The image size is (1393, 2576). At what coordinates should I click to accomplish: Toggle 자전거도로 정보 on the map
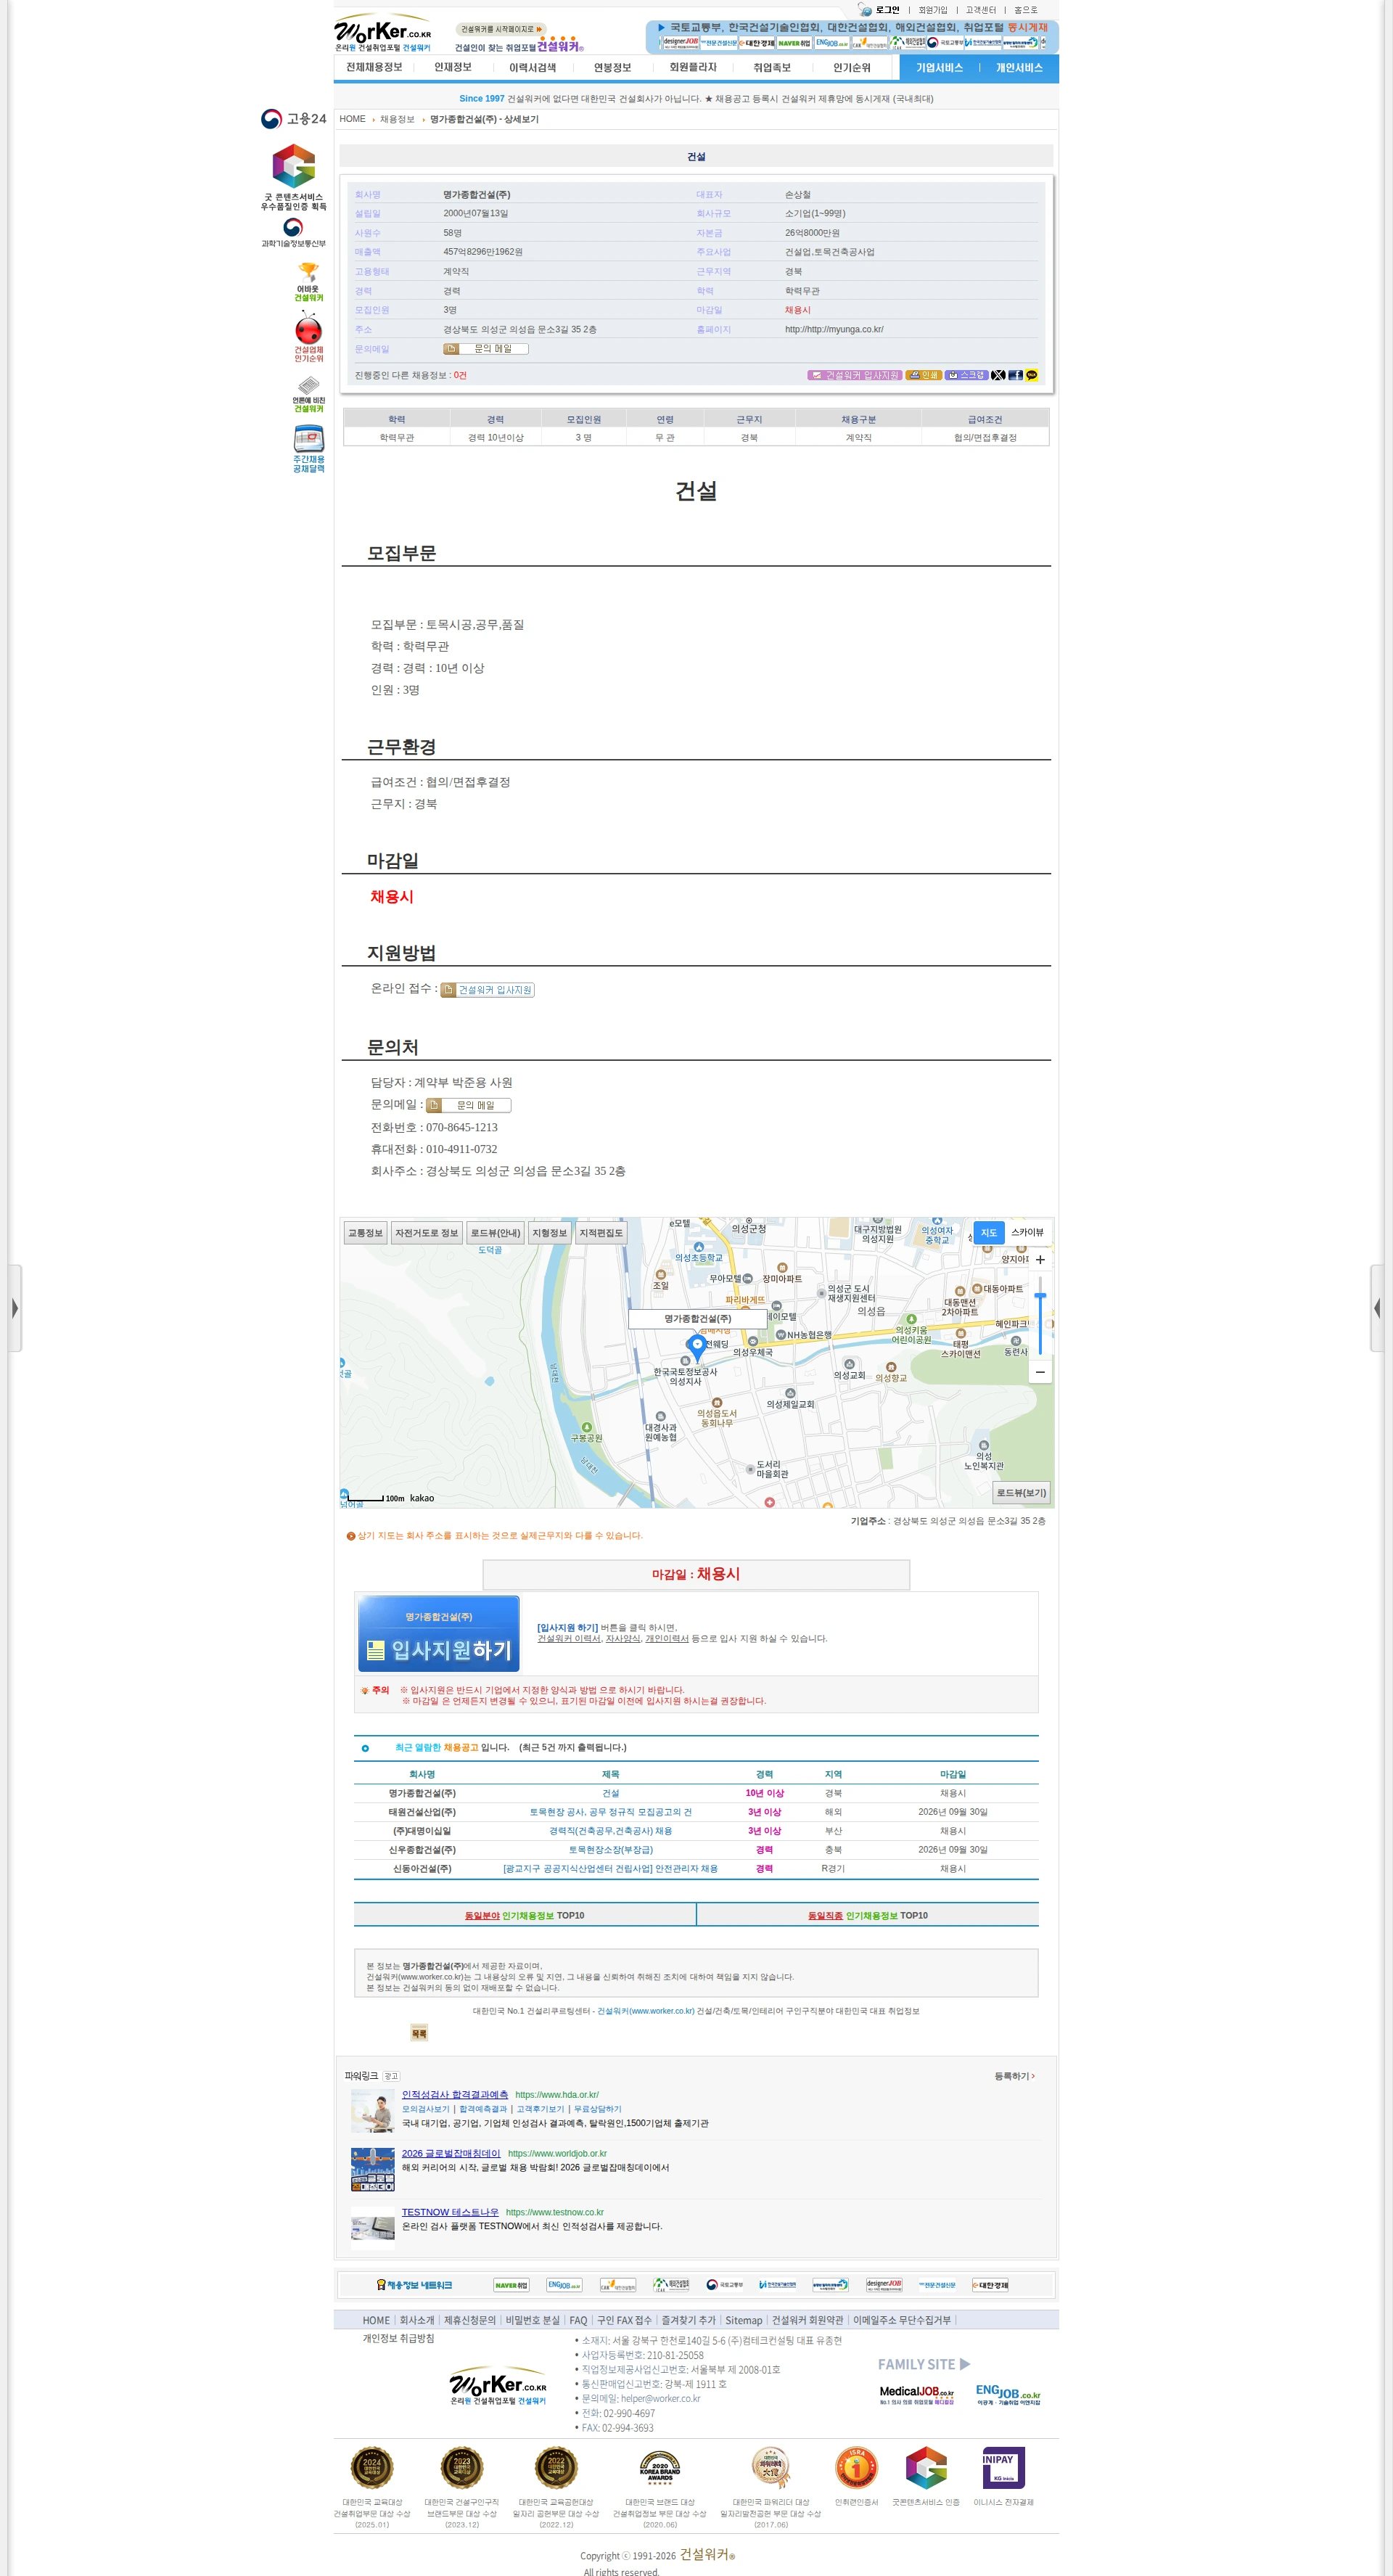coord(426,1233)
